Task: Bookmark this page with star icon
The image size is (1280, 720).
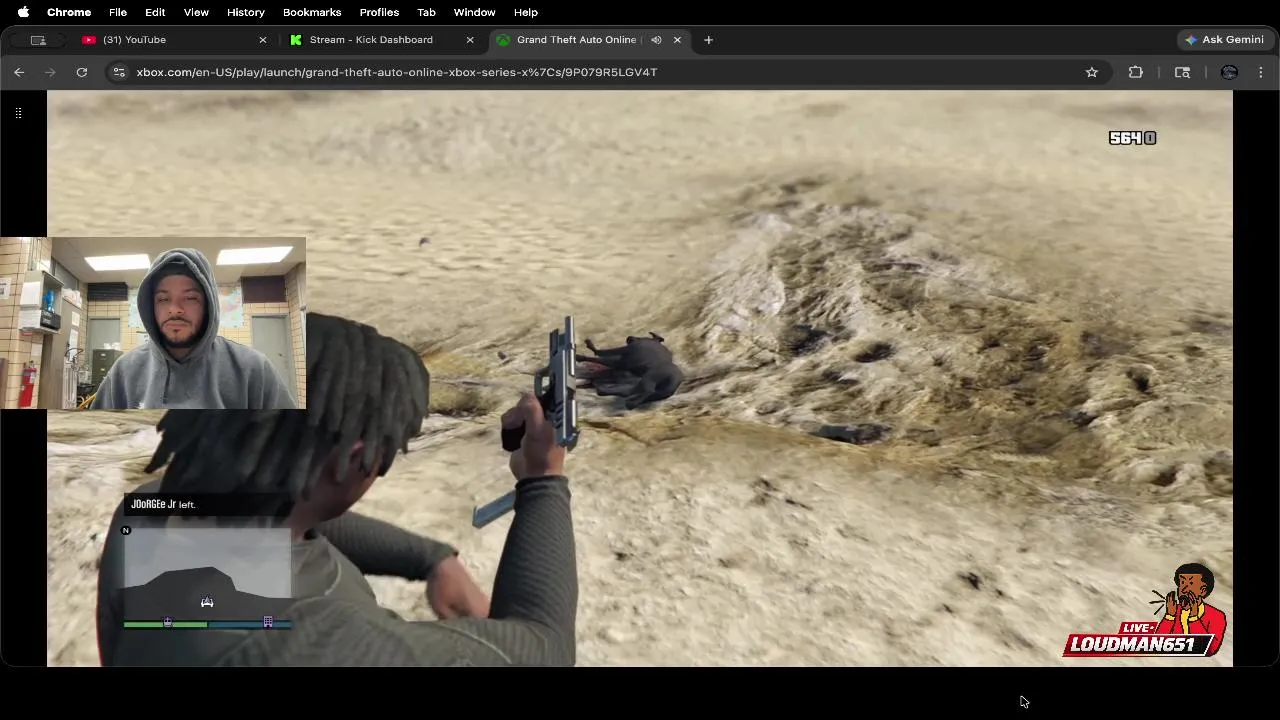Action: 1092,72
